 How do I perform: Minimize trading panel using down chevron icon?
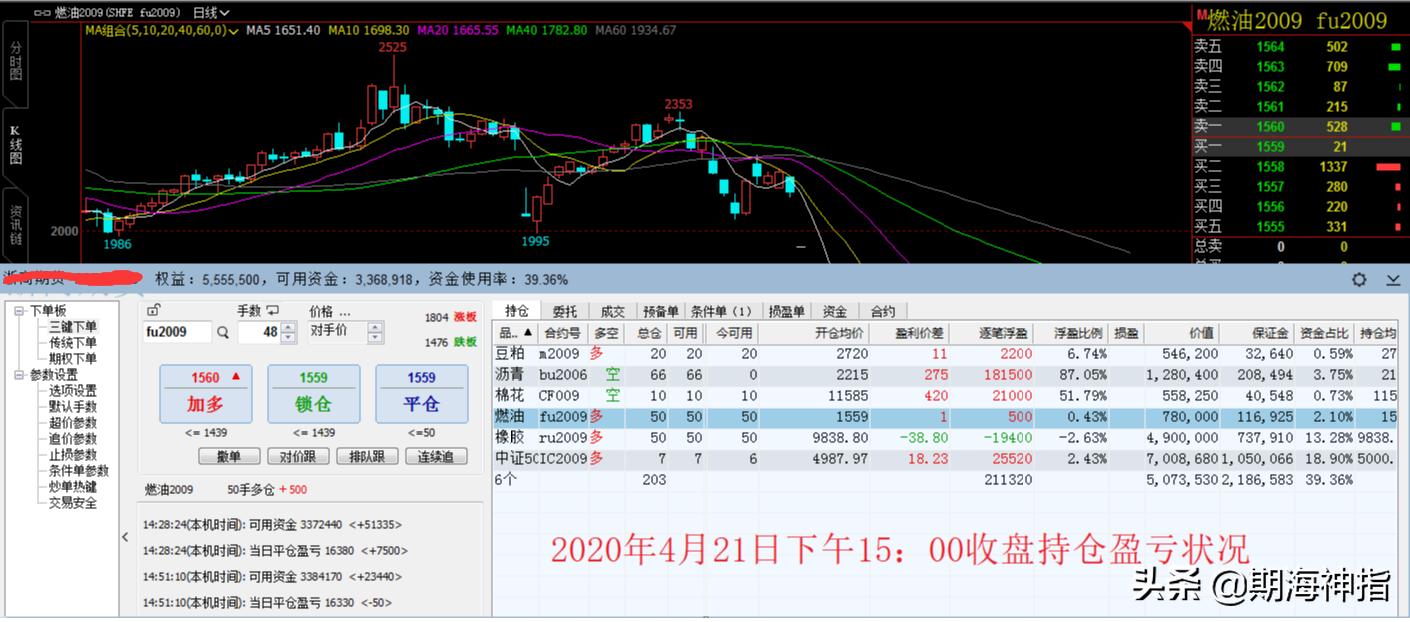[1390, 281]
